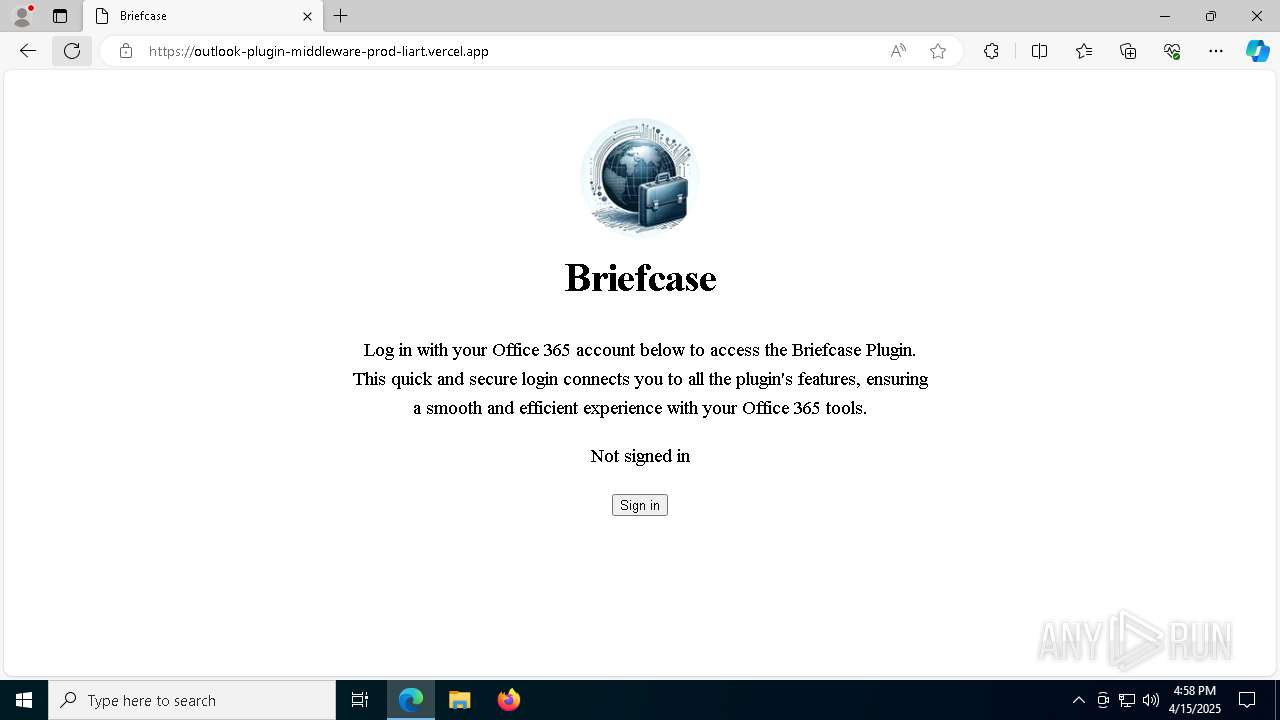Viewport: 1280px width, 720px height.
Task: Click the Not signed in text
Action: coord(640,456)
